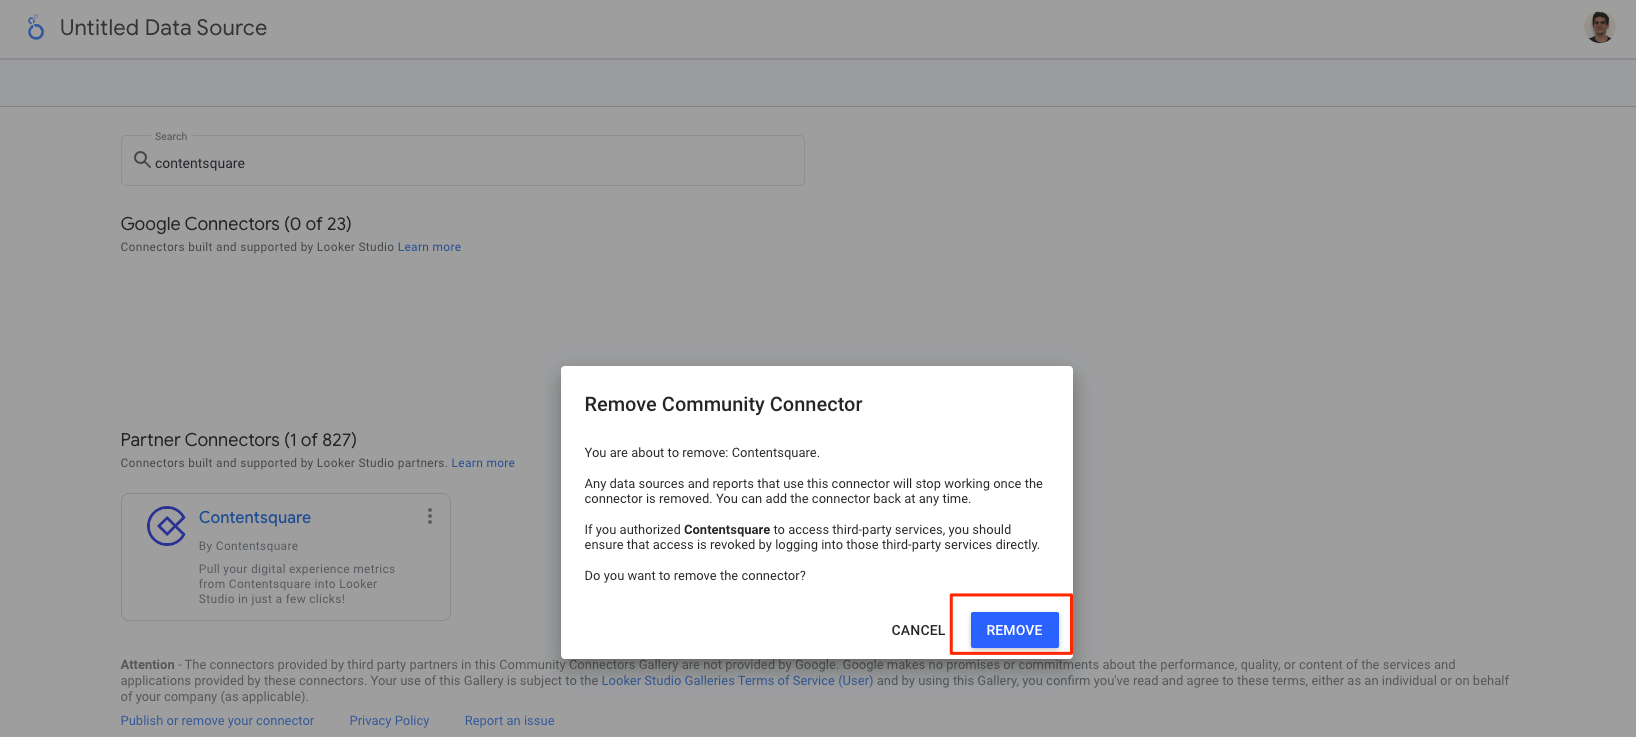Click the Untitled Data Source title
Screen dimensions: 1636x737
[163, 28]
